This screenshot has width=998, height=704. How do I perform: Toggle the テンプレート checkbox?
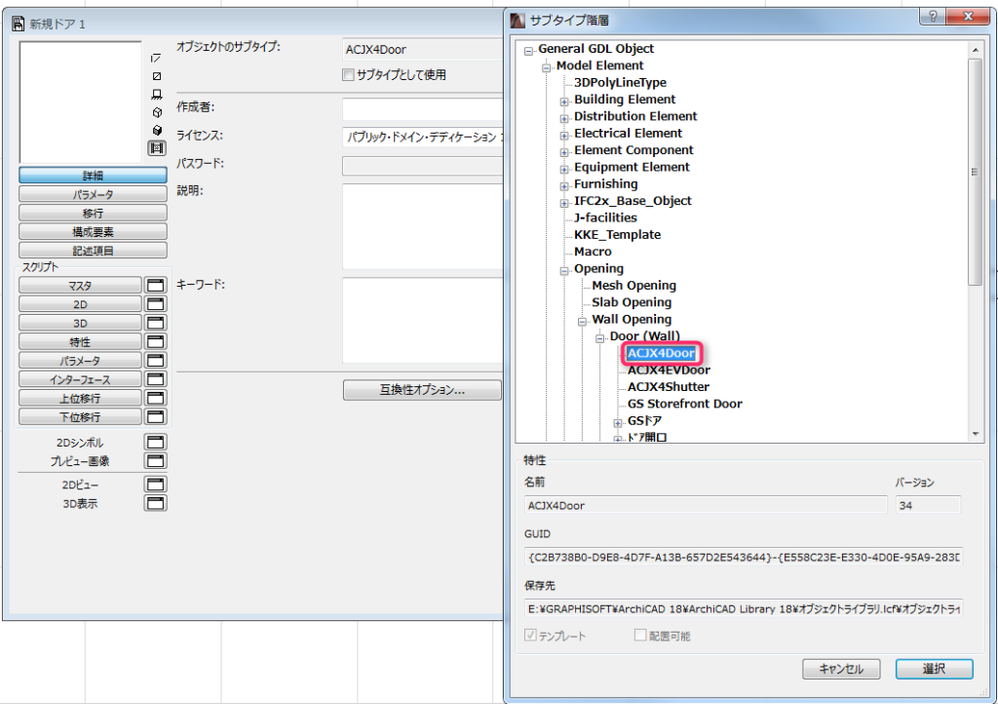point(530,635)
